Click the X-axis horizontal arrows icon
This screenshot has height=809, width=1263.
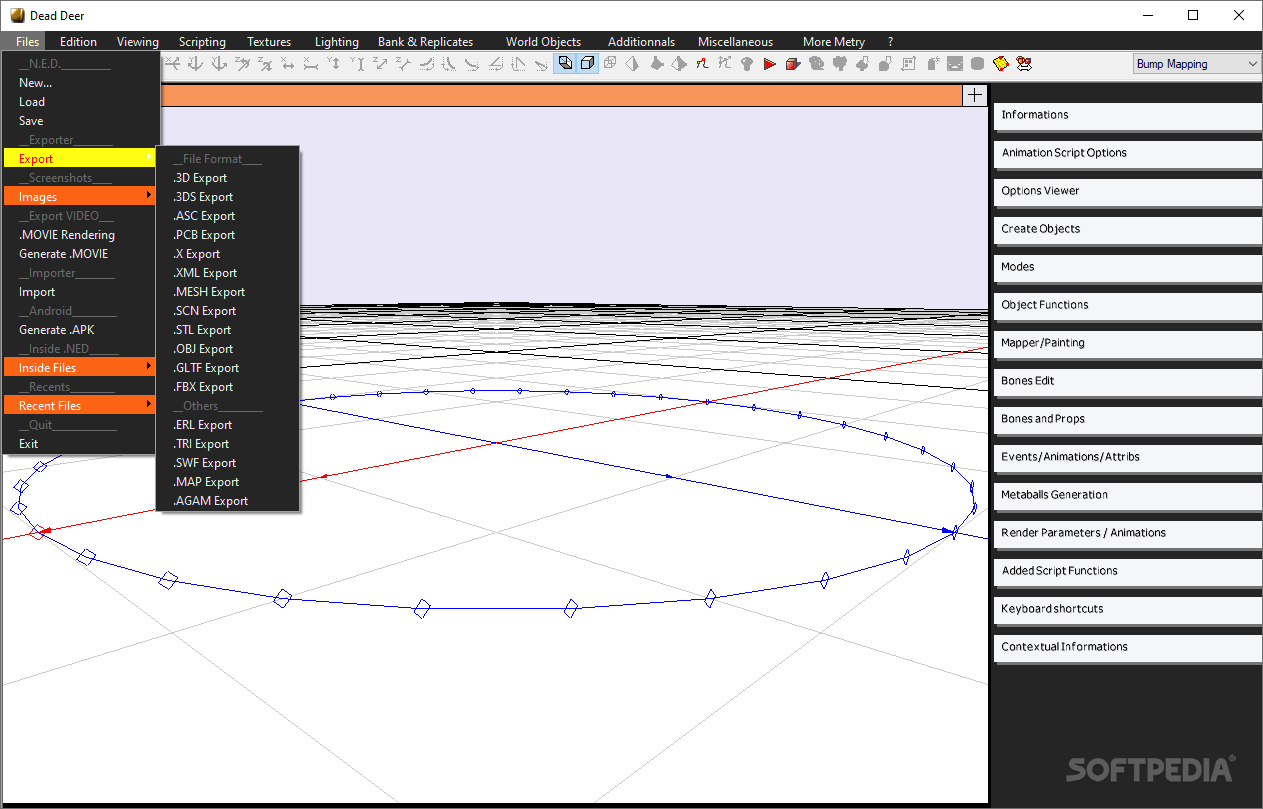pyautogui.click(x=287, y=63)
